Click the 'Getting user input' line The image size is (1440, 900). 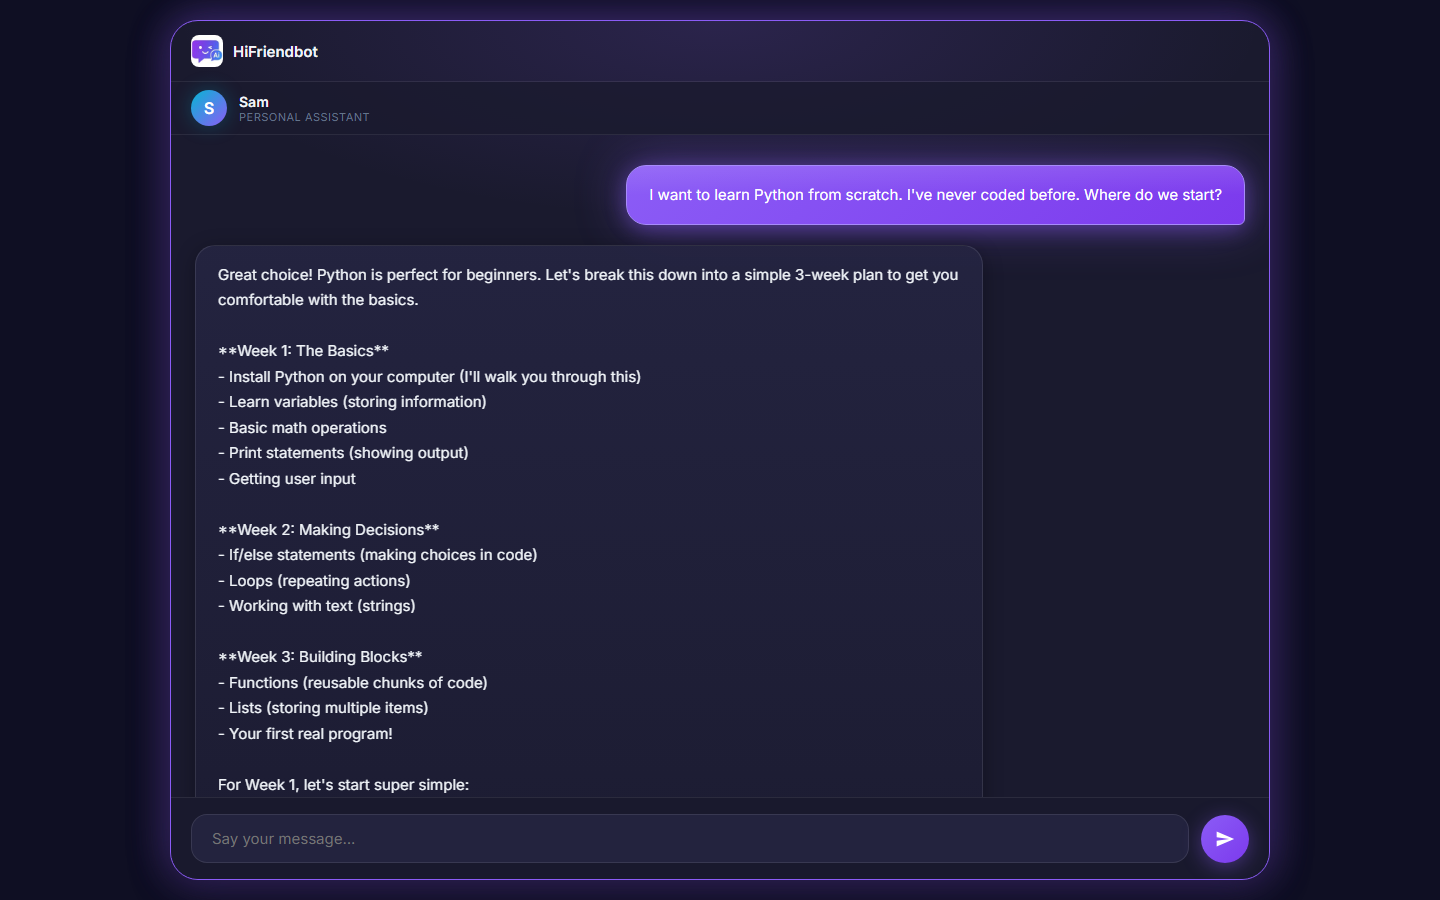[287, 479]
